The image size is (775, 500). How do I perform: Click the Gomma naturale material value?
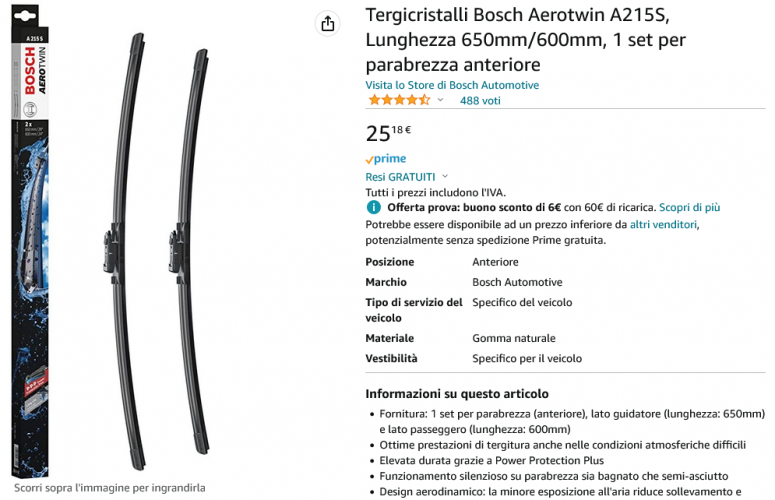514,338
